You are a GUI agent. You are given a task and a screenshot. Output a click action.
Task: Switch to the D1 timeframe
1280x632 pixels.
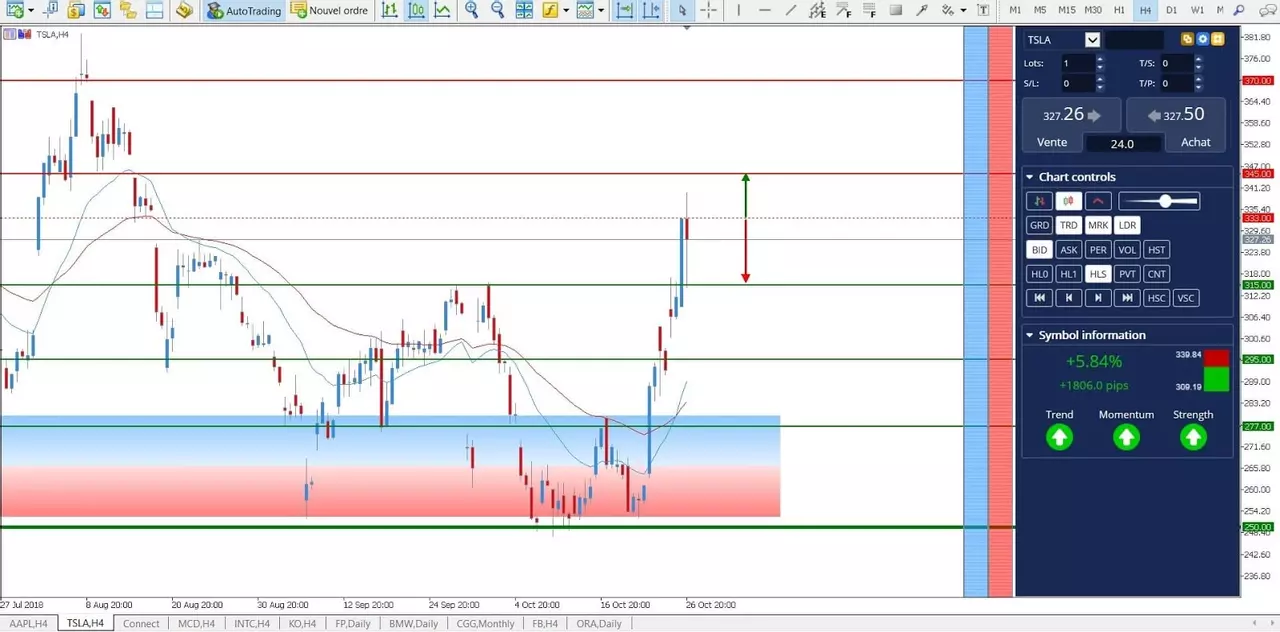(x=1171, y=10)
